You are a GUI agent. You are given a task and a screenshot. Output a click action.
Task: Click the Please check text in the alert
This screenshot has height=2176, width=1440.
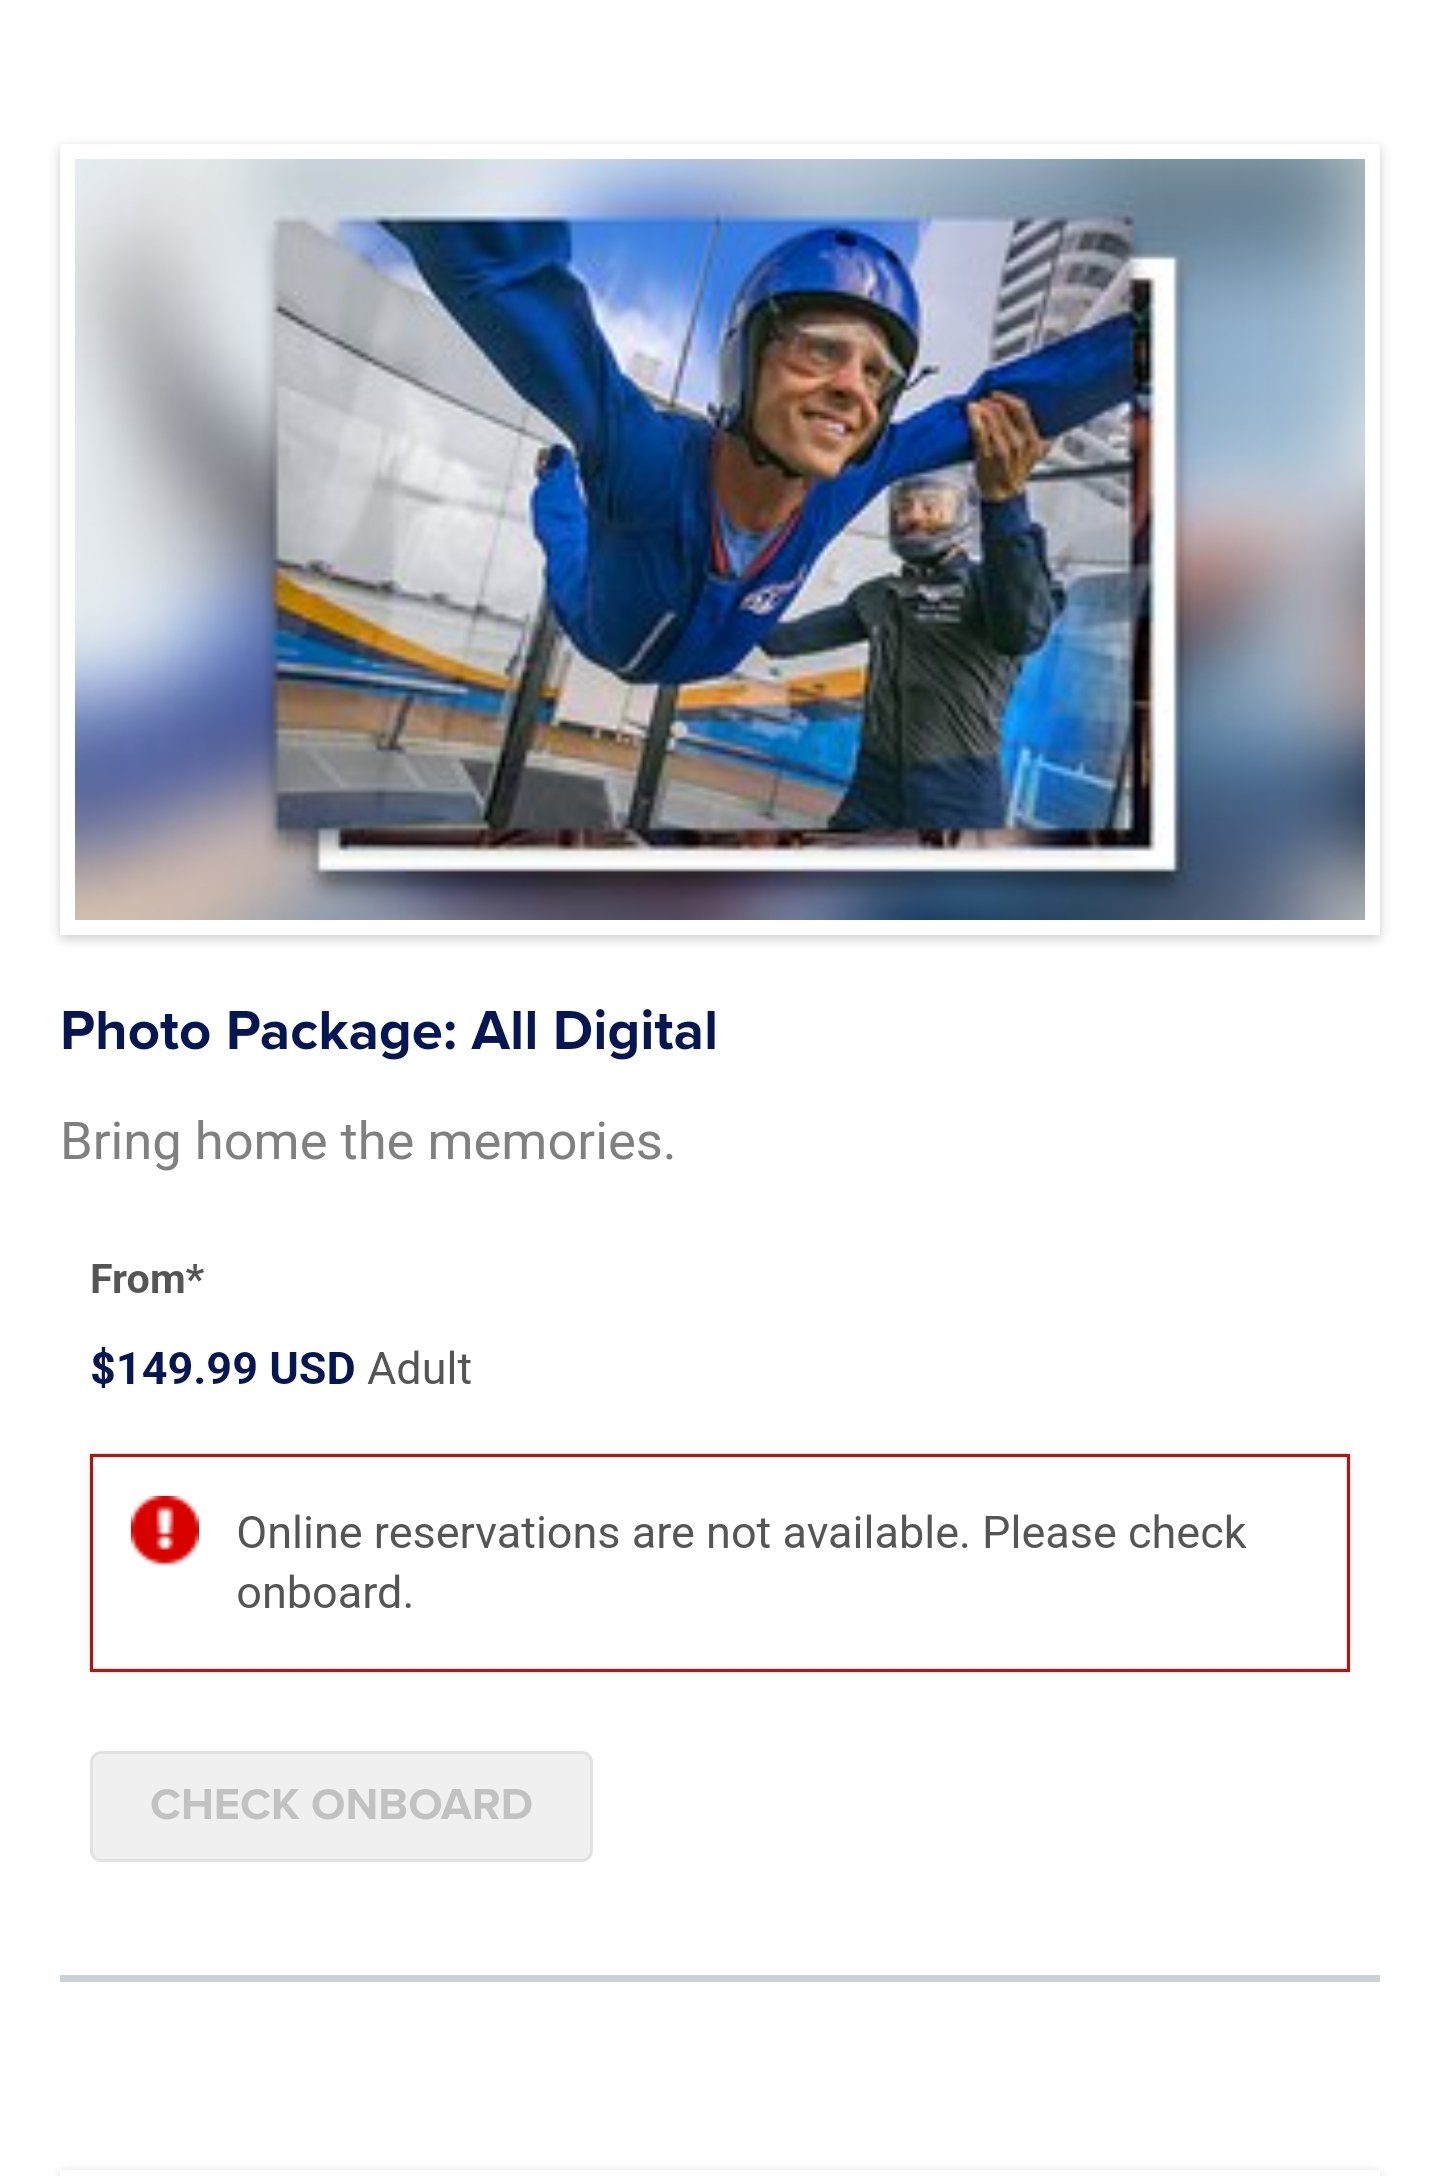[x=1113, y=1533]
